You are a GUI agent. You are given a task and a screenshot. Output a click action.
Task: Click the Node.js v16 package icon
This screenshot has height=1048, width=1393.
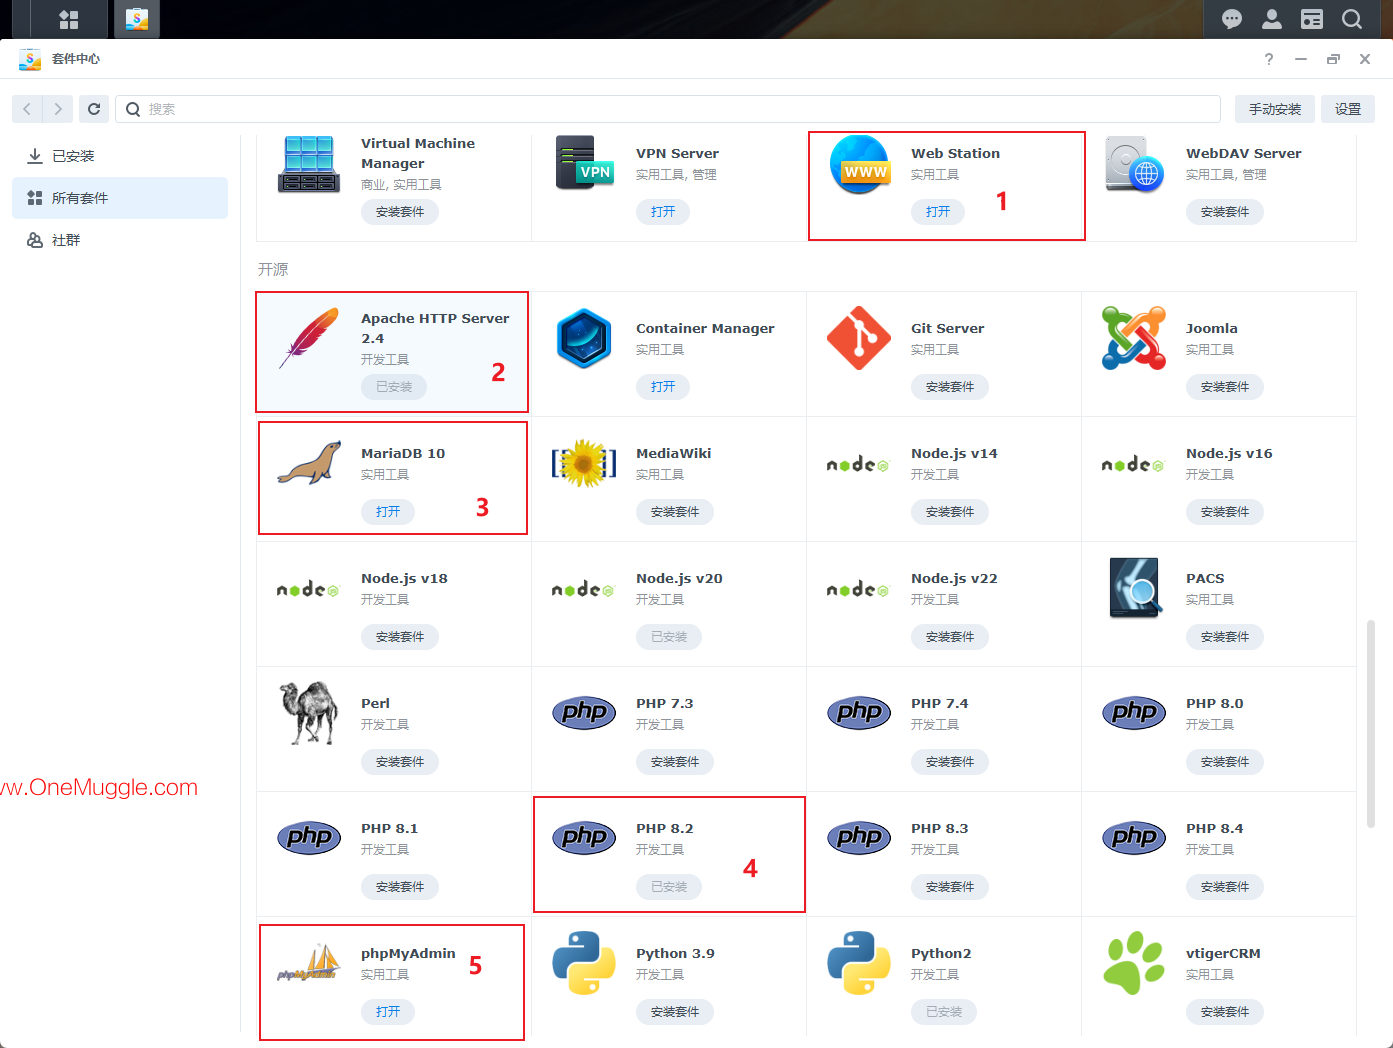click(x=1133, y=464)
